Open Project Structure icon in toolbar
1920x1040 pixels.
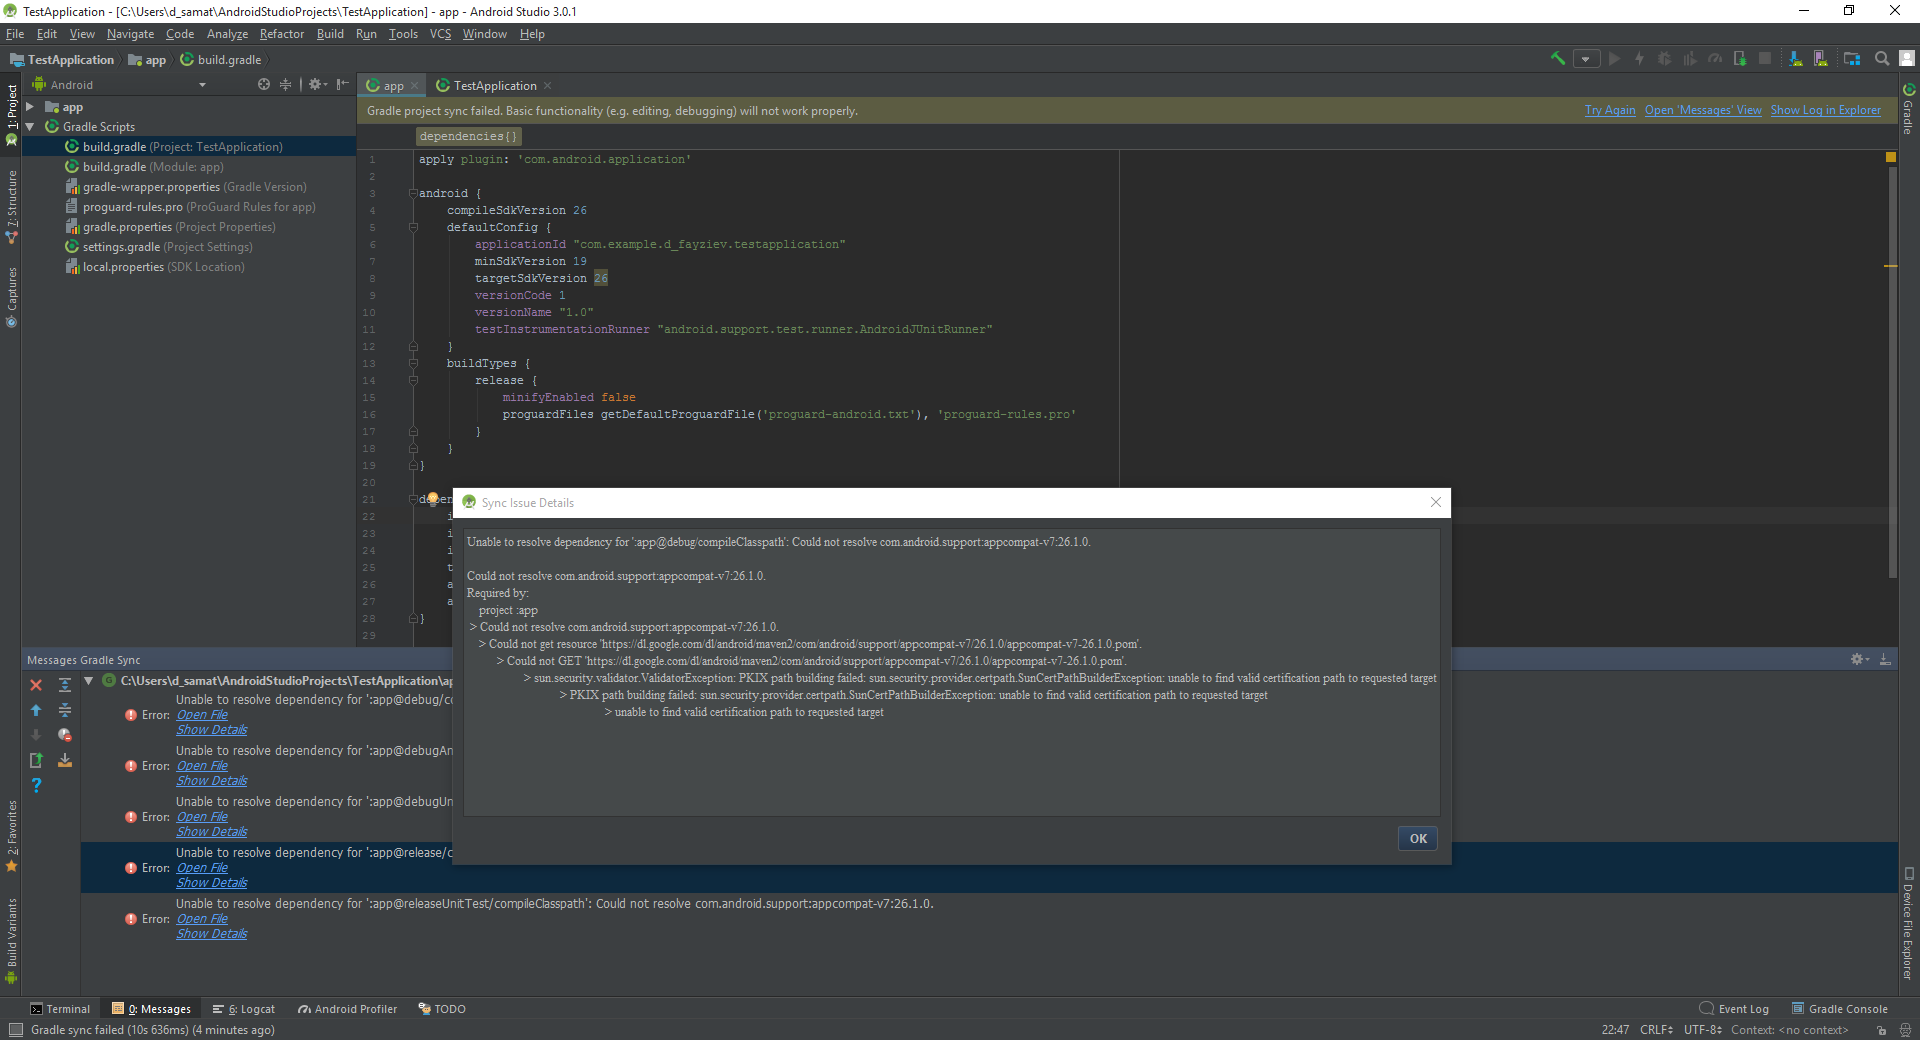tap(1852, 59)
